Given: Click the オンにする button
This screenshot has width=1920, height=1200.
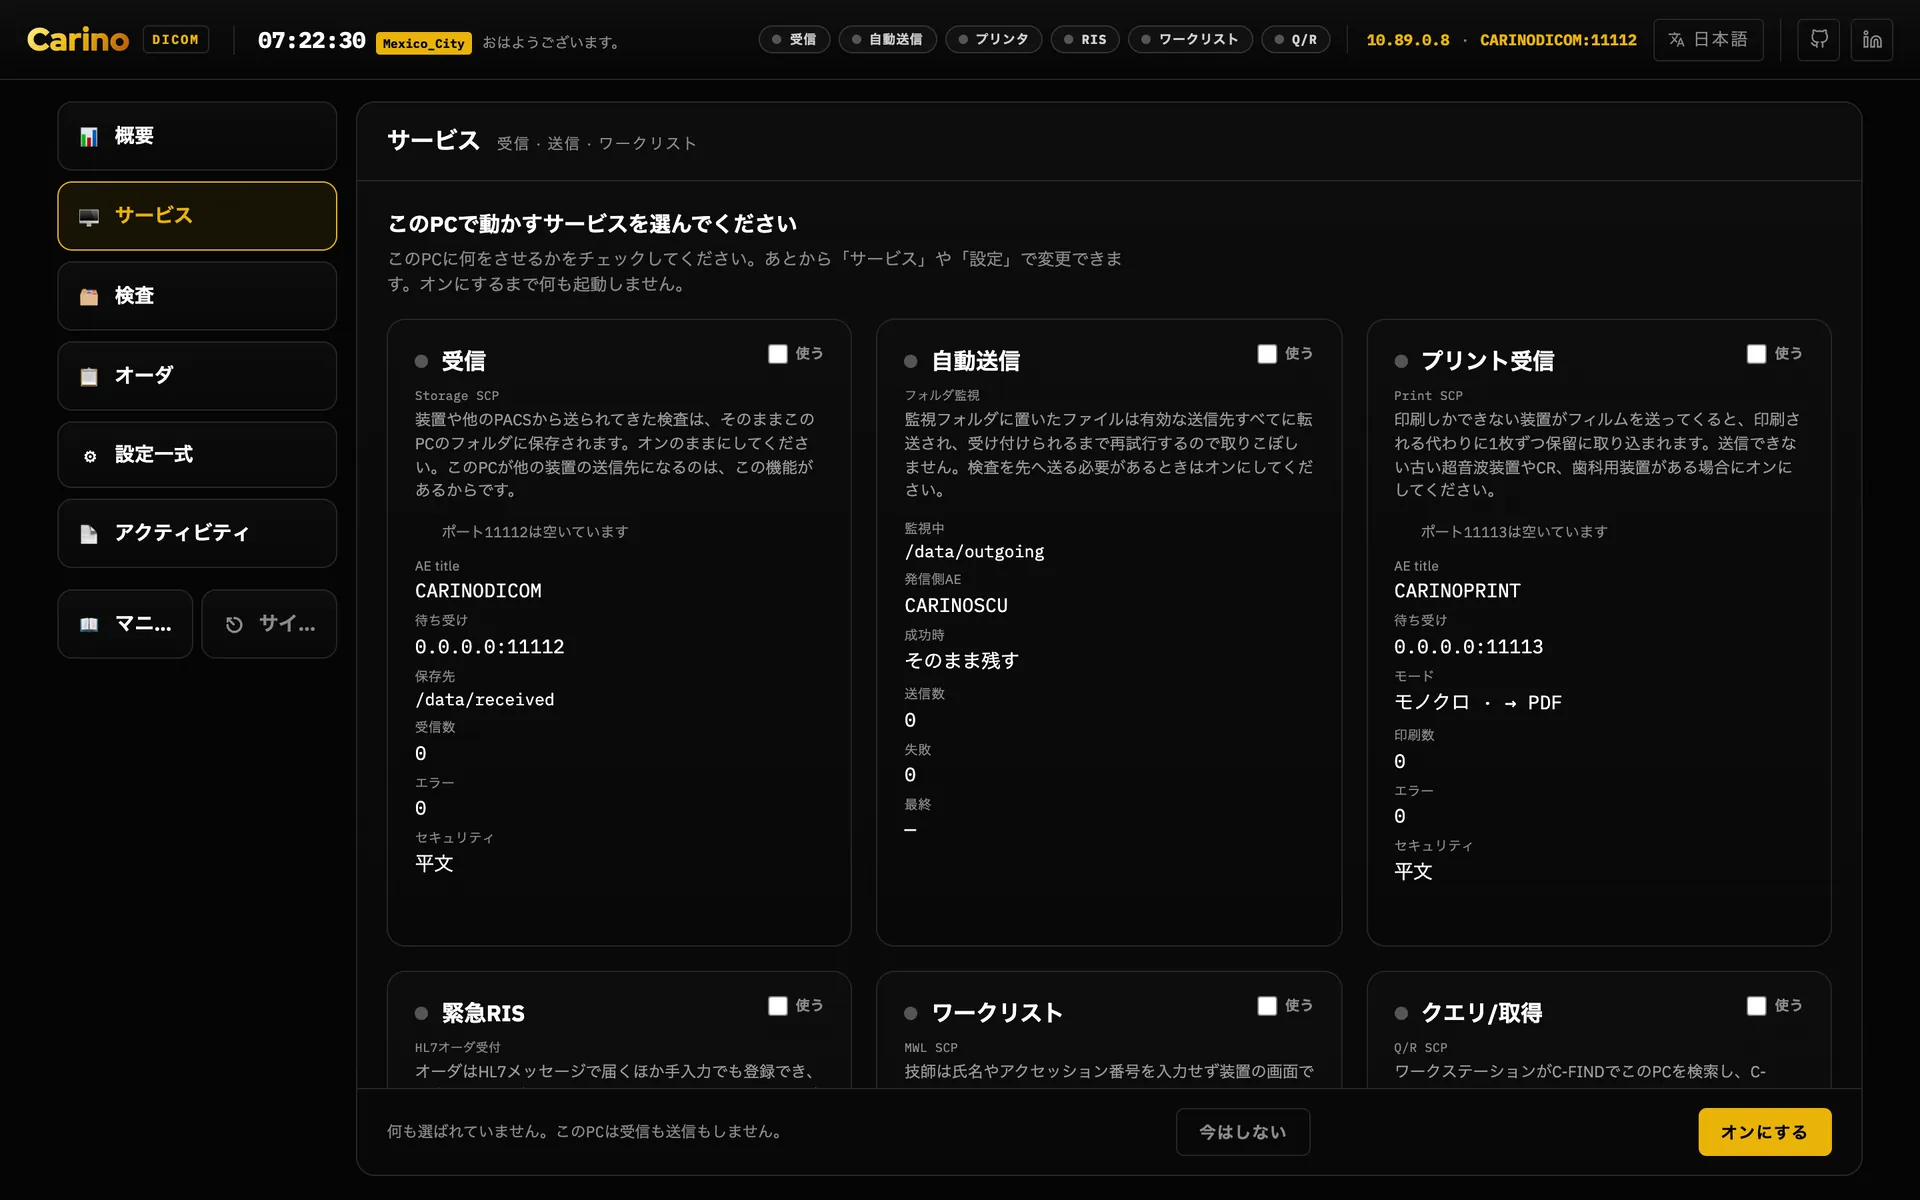Looking at the screenshot, I should tap(1764, 1132).
